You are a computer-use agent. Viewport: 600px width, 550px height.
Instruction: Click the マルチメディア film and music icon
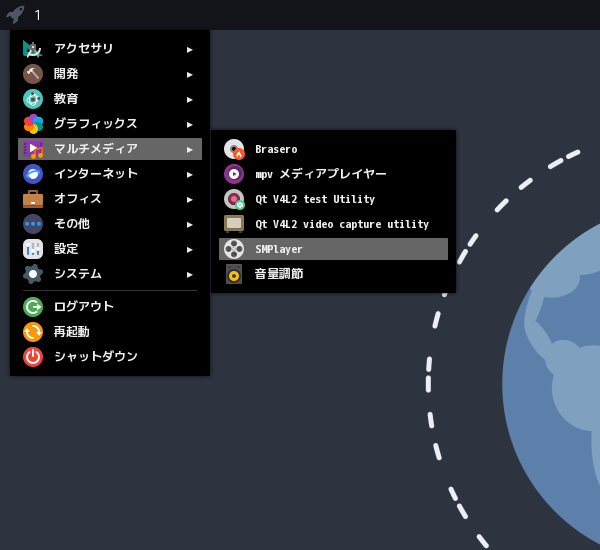point(33,149)
